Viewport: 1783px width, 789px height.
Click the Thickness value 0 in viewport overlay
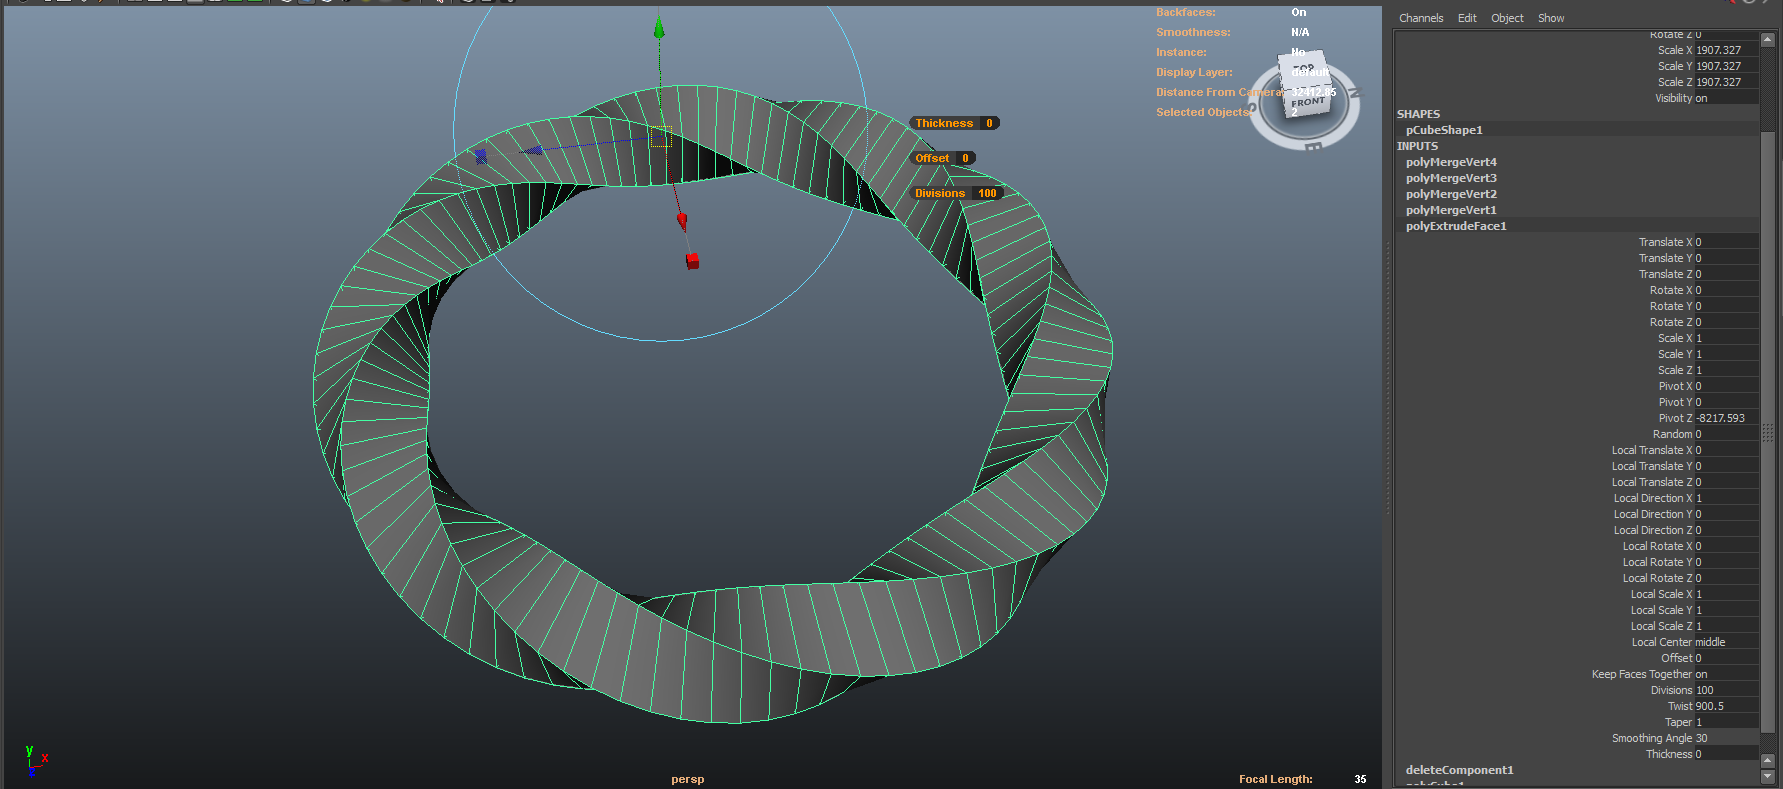point(989,123)
